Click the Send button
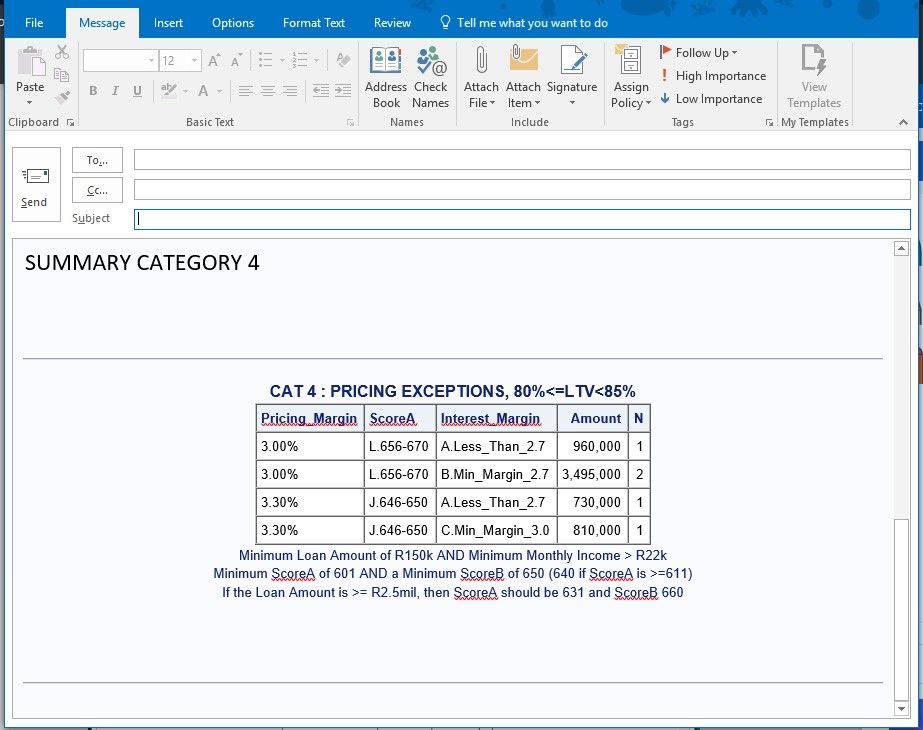The height and width of the screenshot is (730, 923). pyautogui.click(x=34, y=187)
